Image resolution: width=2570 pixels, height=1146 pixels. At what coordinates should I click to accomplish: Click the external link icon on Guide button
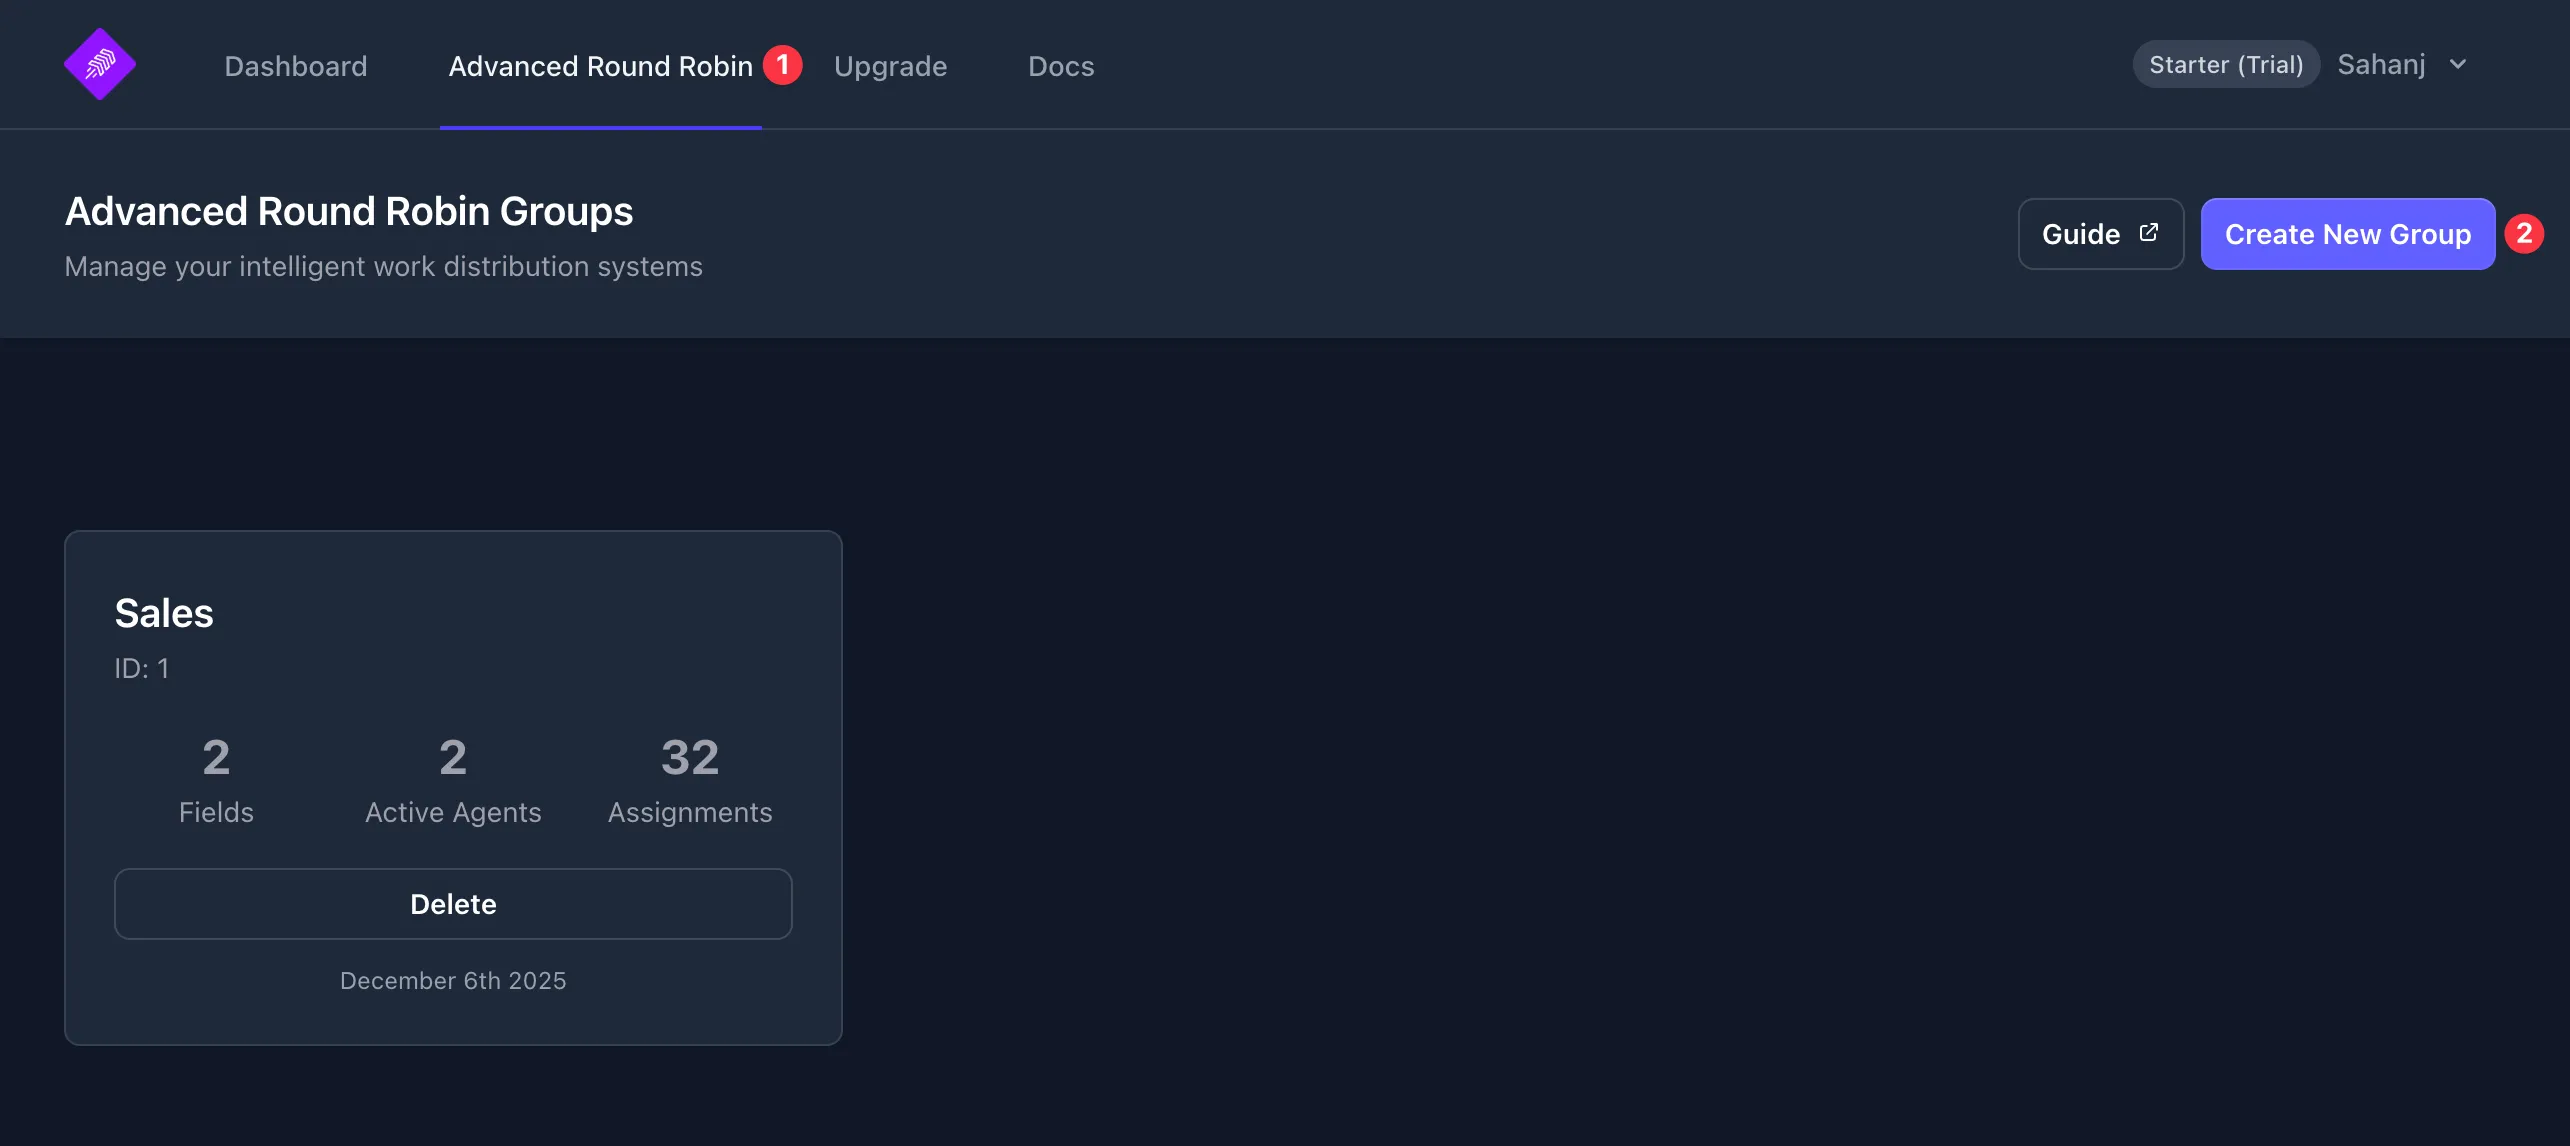[2149, 231]
